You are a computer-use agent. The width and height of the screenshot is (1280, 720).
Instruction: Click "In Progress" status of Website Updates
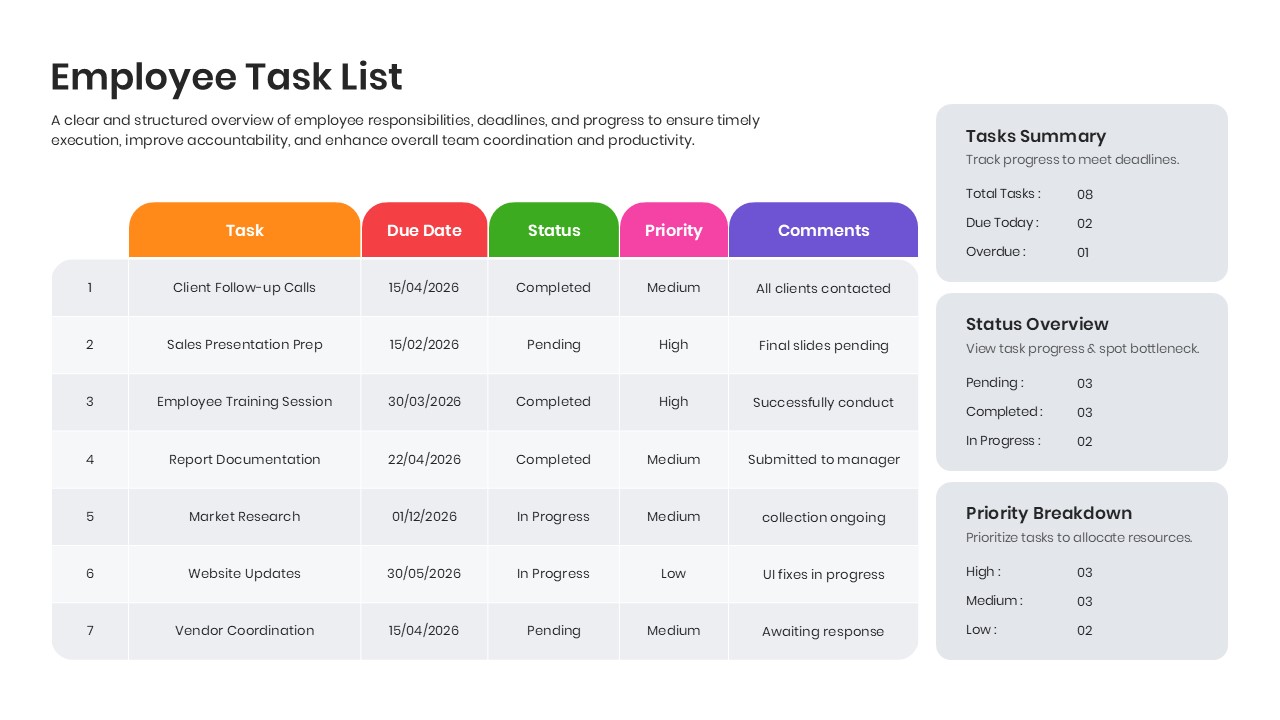[x=553, y=574]
